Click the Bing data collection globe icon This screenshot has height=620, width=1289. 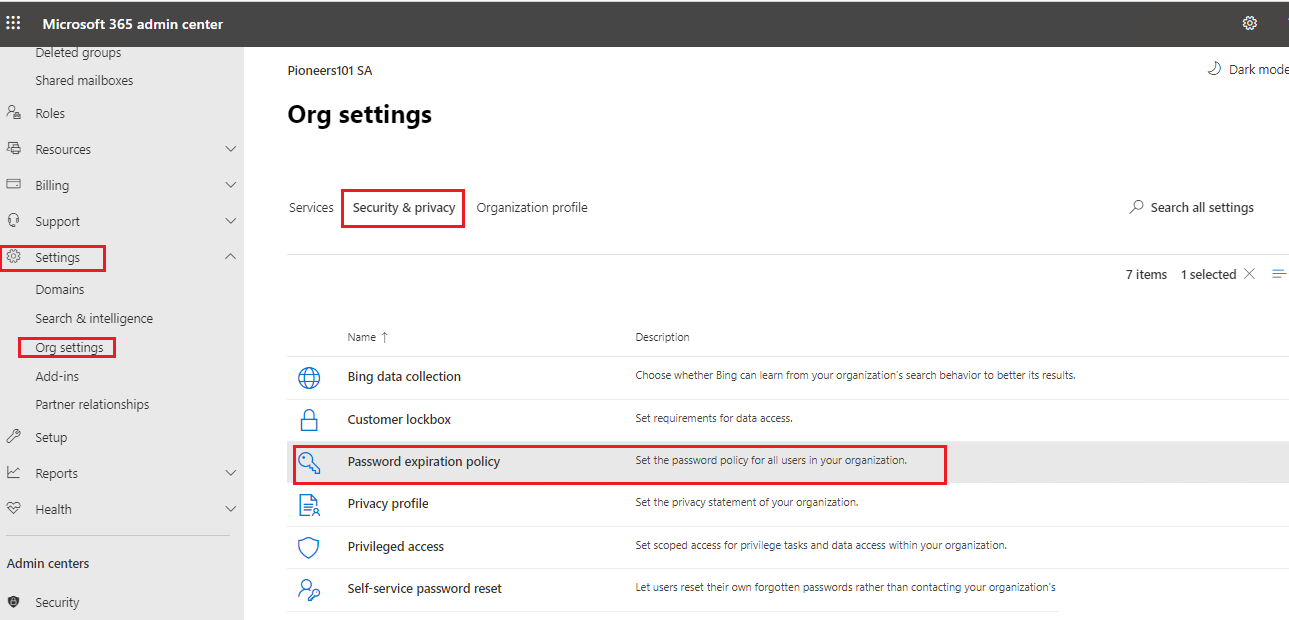pyautogui.click(x=309, y=377)
